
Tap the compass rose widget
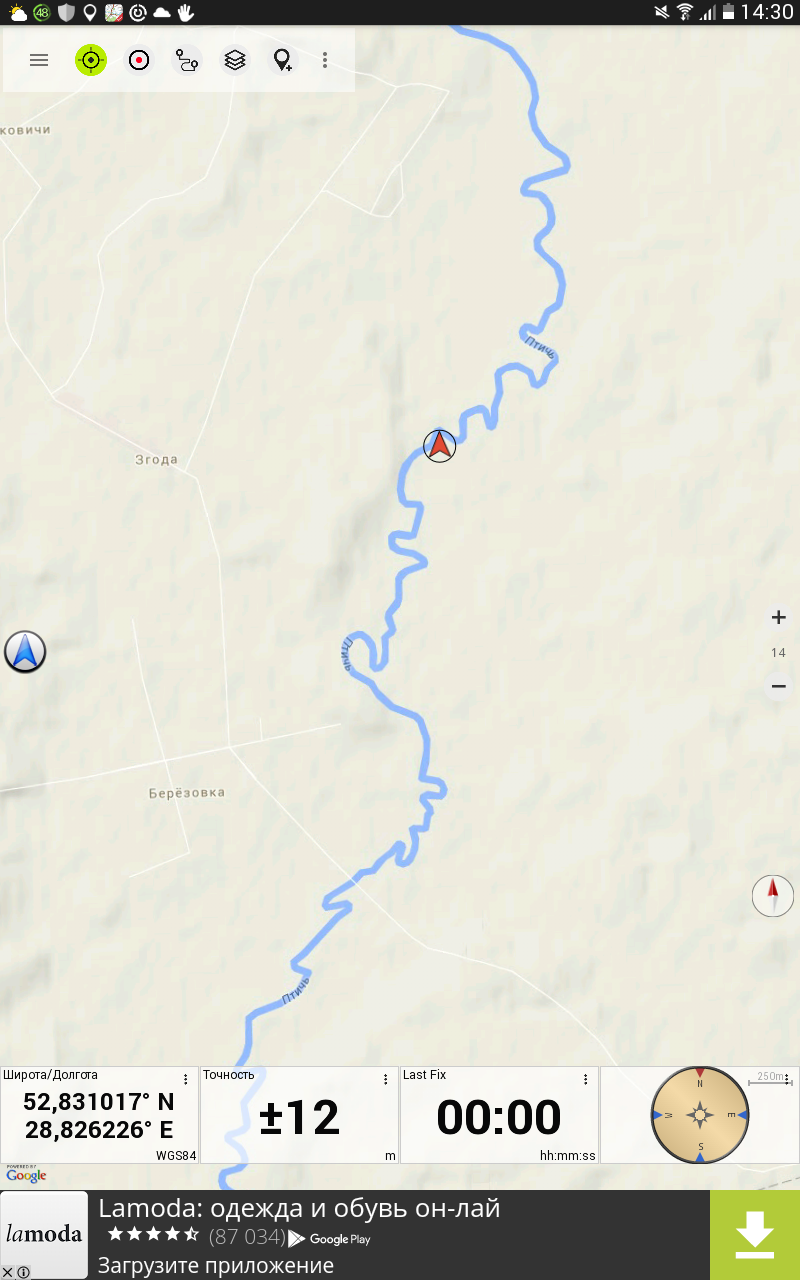point(700,1115)
